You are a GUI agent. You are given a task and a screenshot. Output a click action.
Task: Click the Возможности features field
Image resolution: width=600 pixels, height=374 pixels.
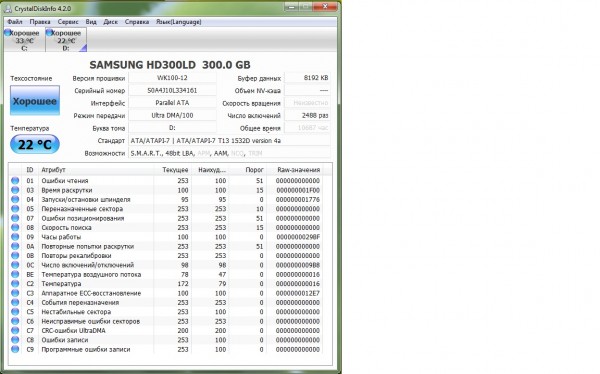[230, 153]
